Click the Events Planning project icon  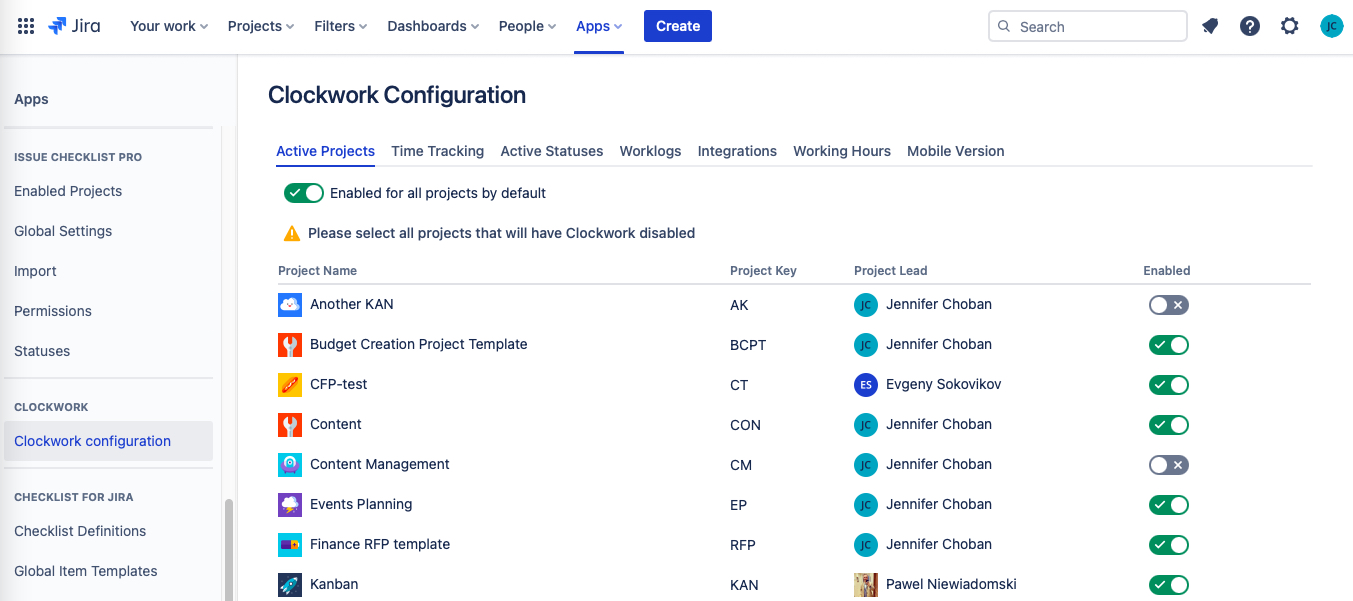tap(290, 504)
